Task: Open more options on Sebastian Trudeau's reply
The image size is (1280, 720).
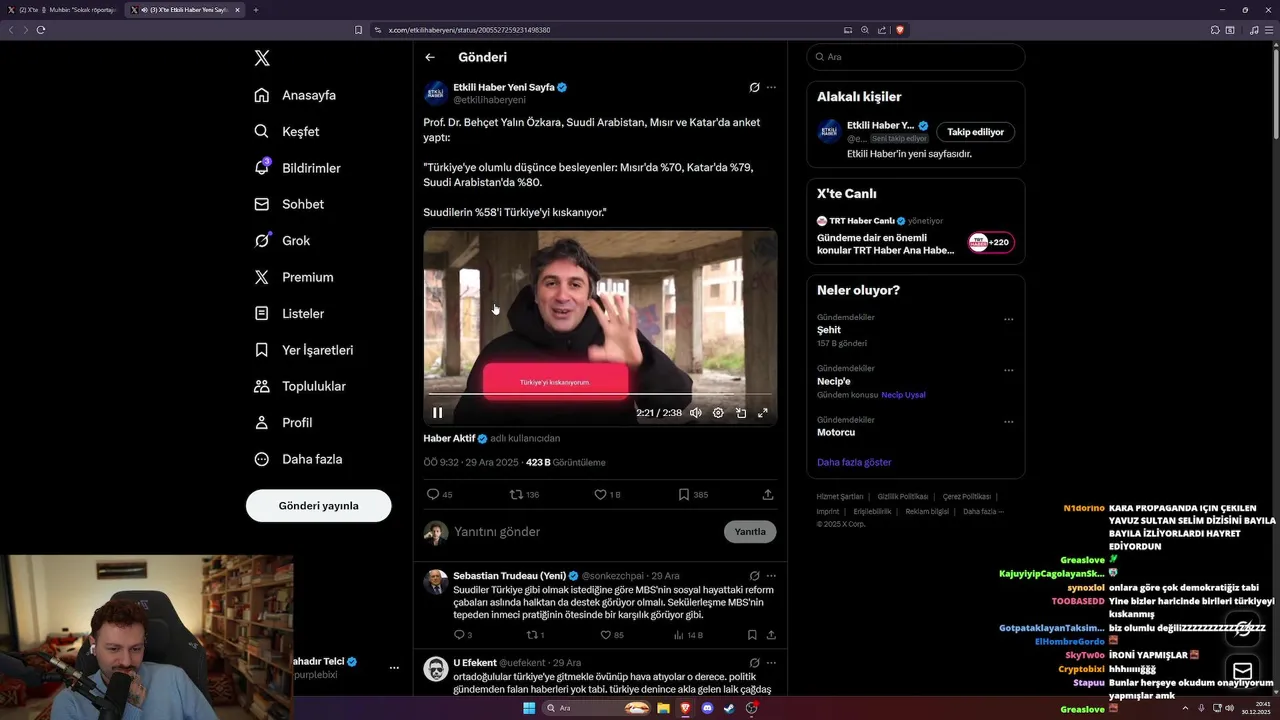Action: tap(771, 576)
